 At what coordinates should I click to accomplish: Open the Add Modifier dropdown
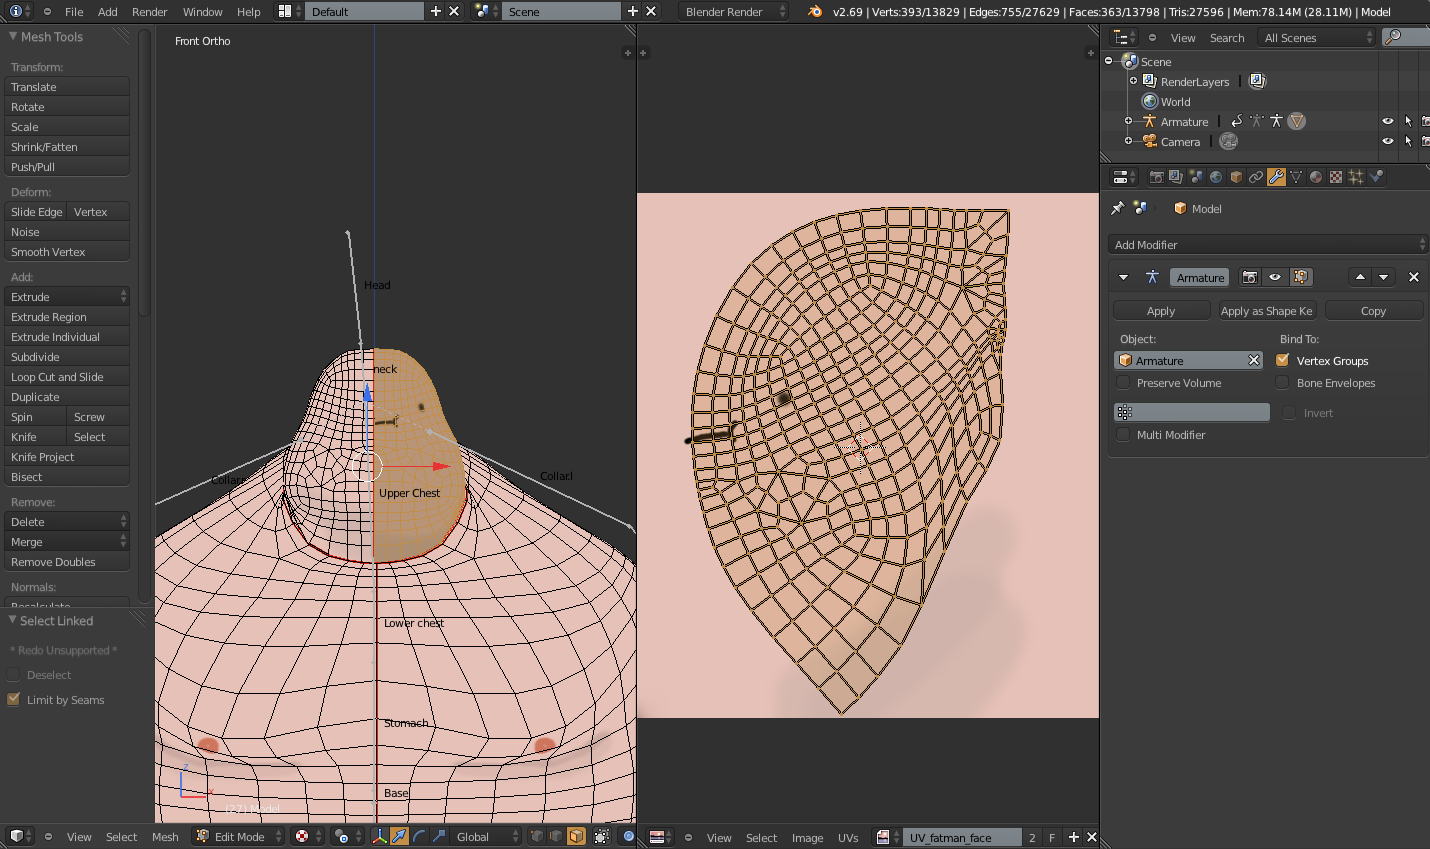pyautogui.click(x=1268, y=244)
